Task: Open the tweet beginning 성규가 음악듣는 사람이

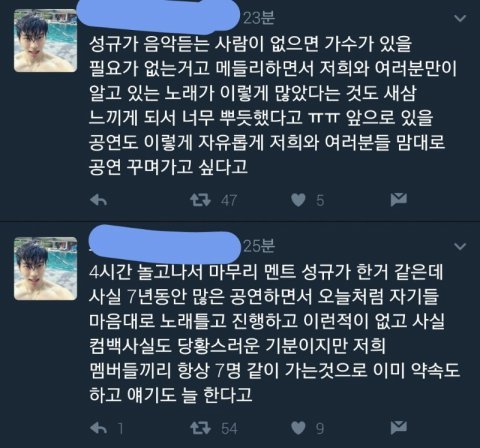Action: point(273,105)
